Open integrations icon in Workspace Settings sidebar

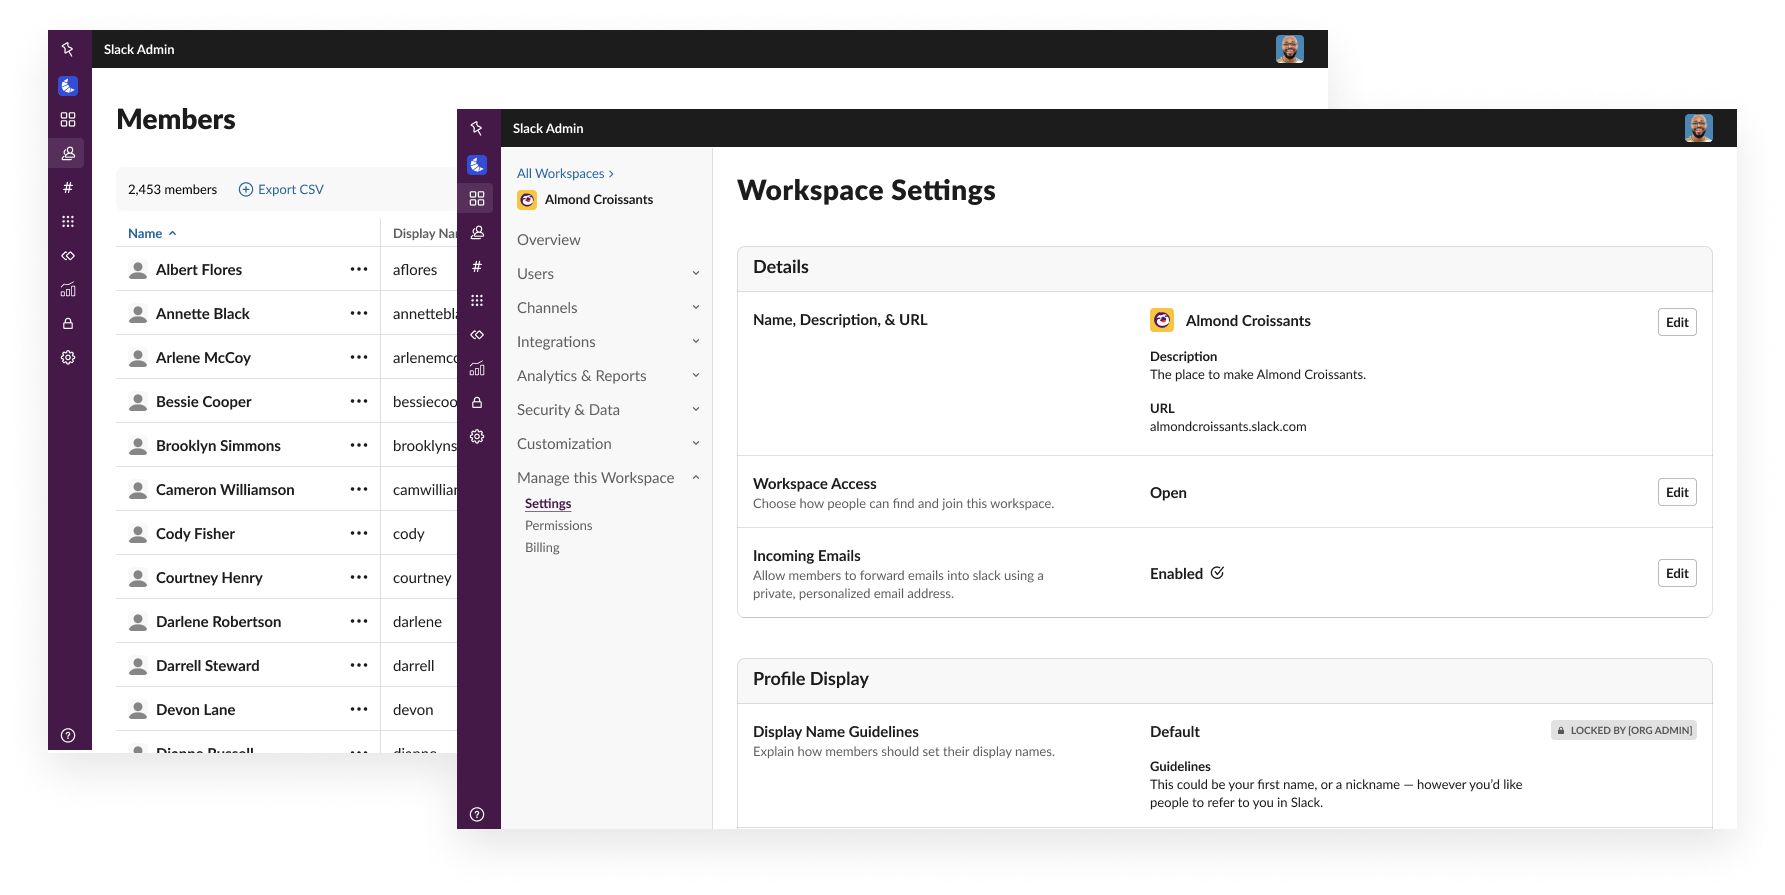477,334
